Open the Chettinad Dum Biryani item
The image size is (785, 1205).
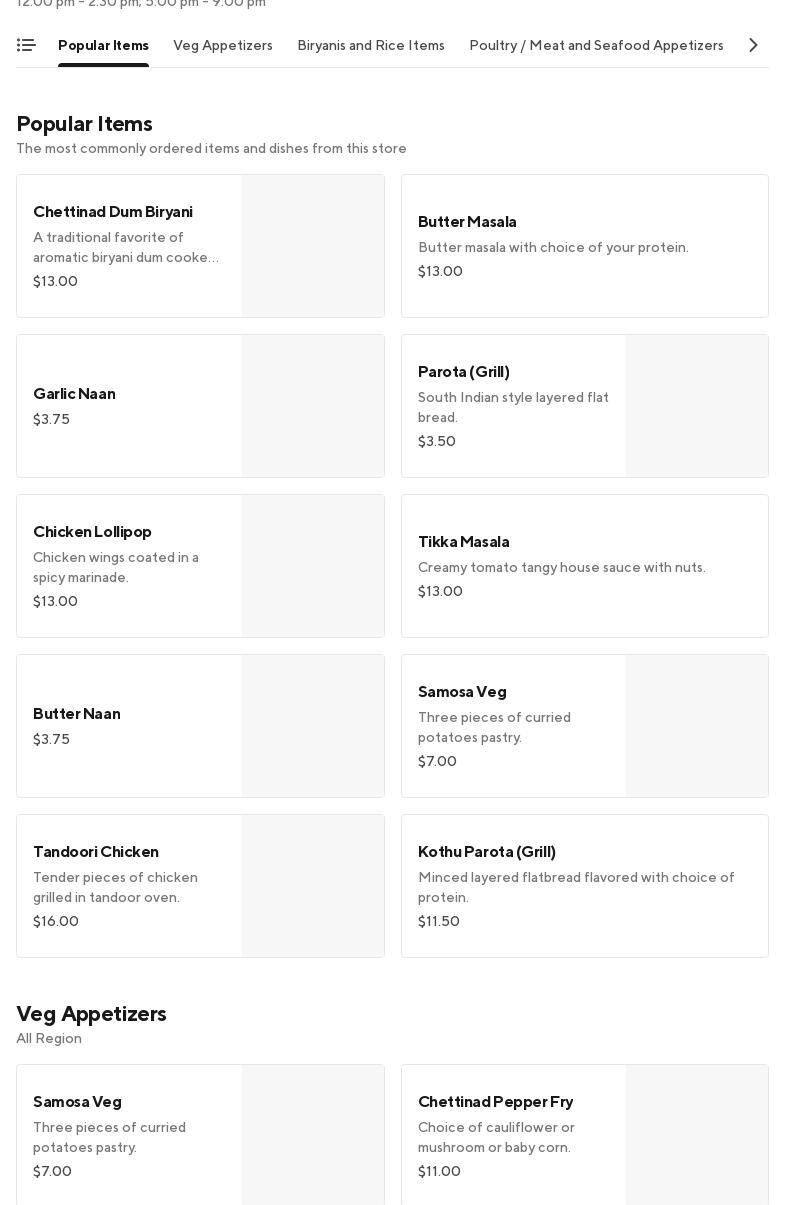click(128, 246)
